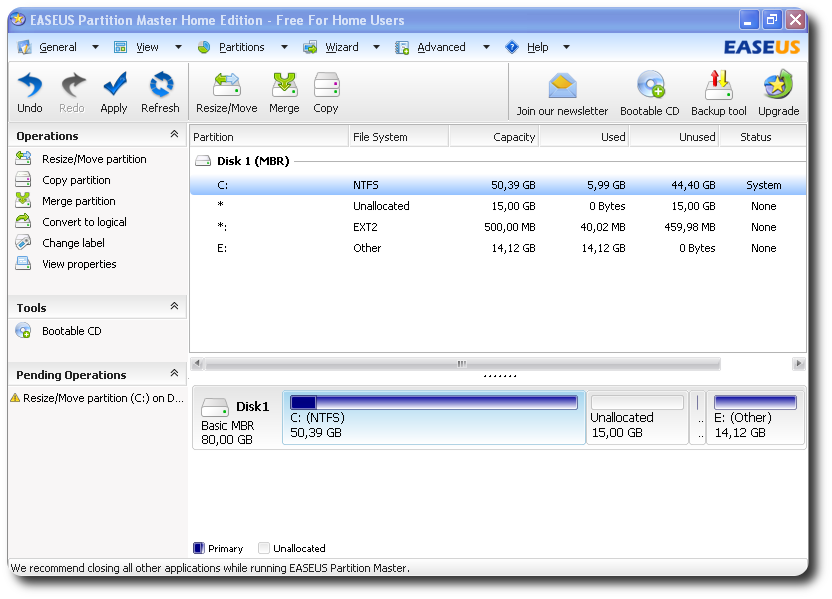This screenshot has height=599, width=832.
Task: Open the Wizard menu
Action: (342, 47)
